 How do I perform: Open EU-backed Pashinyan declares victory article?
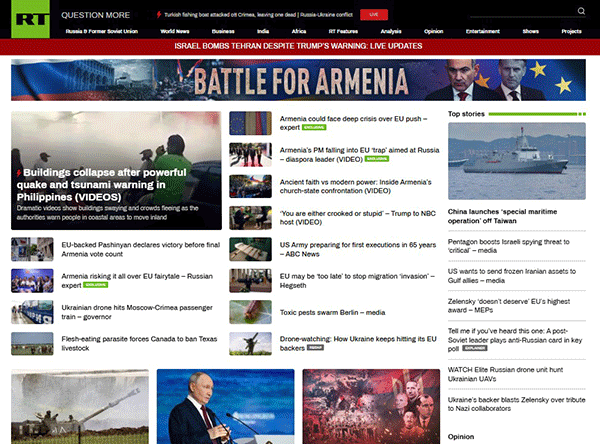(140, 249)
